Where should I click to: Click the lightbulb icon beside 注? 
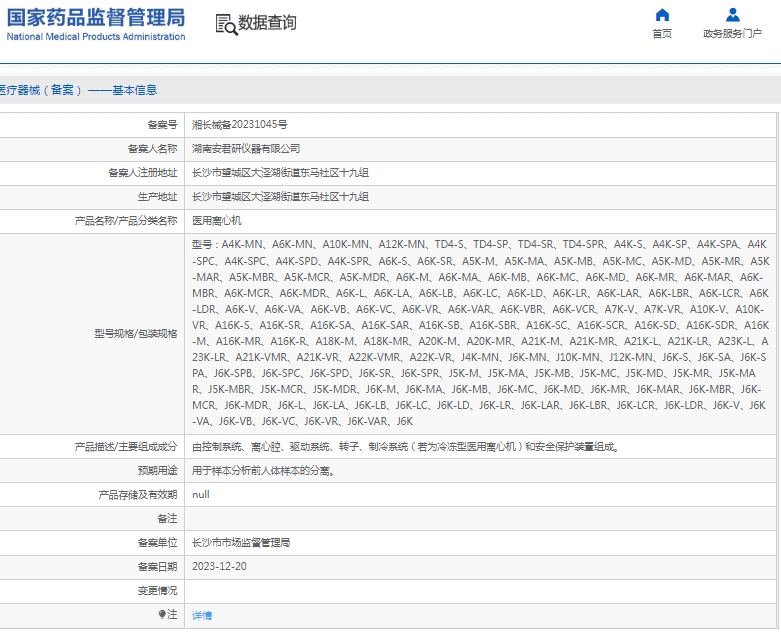pyautogui.click(x=162, y=614)
